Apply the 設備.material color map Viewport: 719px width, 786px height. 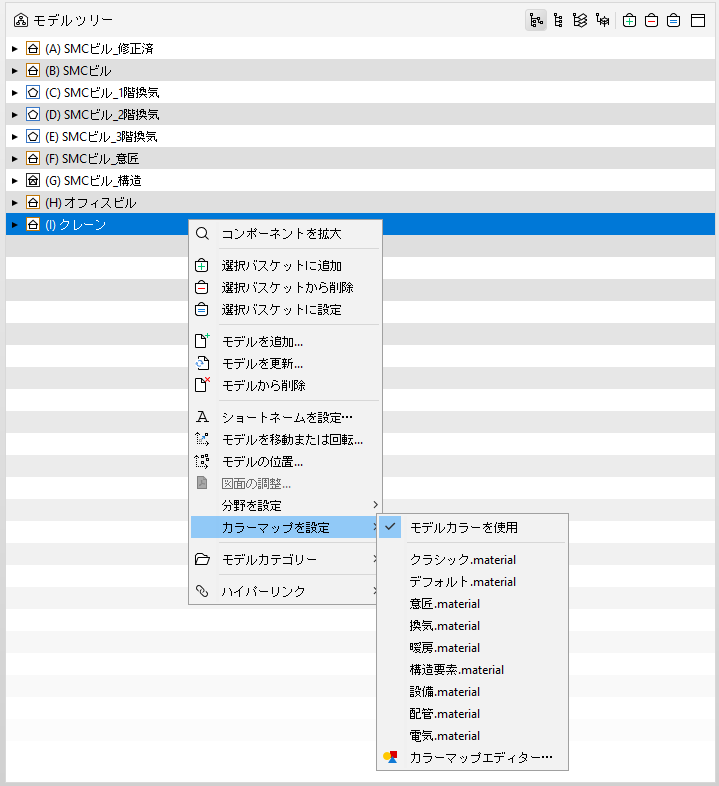[472, 692]
